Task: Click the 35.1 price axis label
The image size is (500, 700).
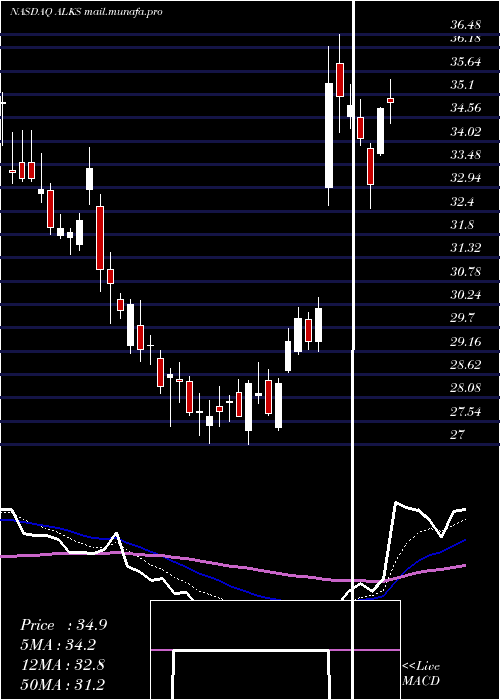Action: 462,85
